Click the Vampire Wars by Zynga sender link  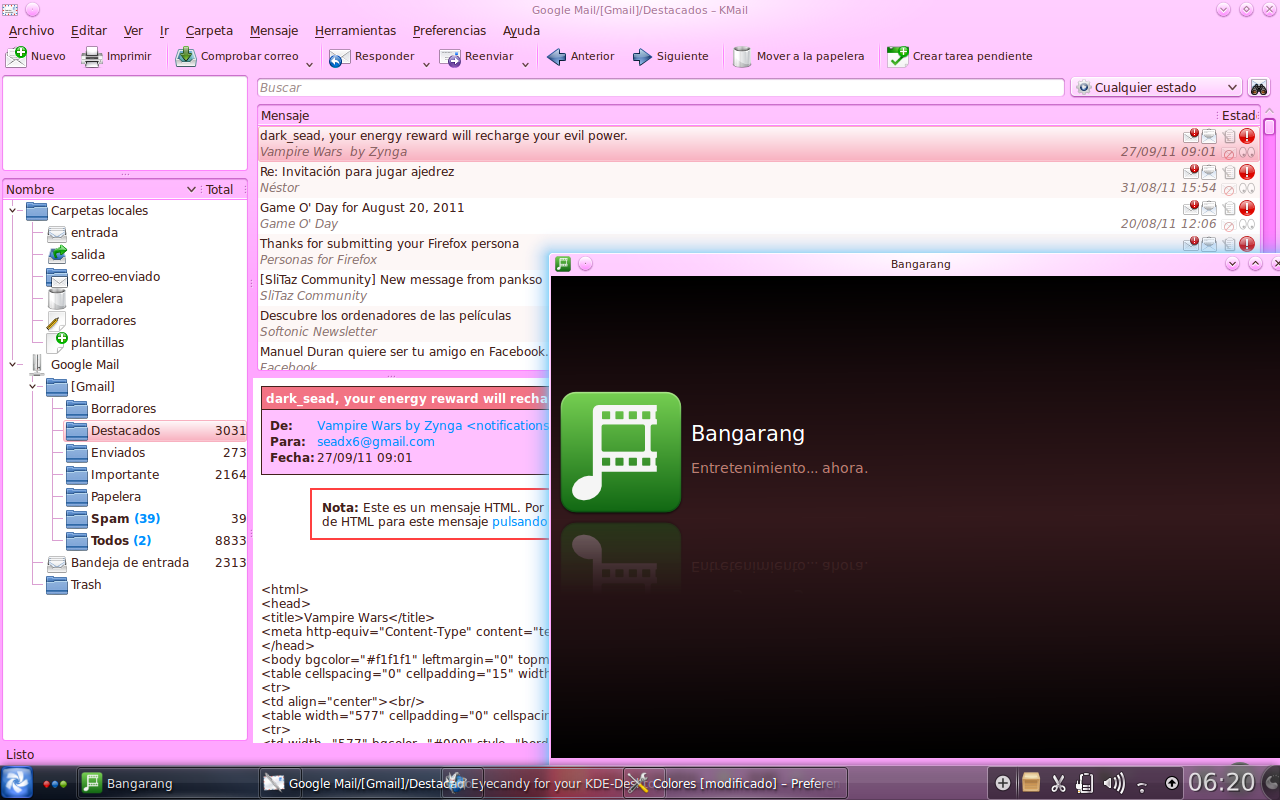432,426
